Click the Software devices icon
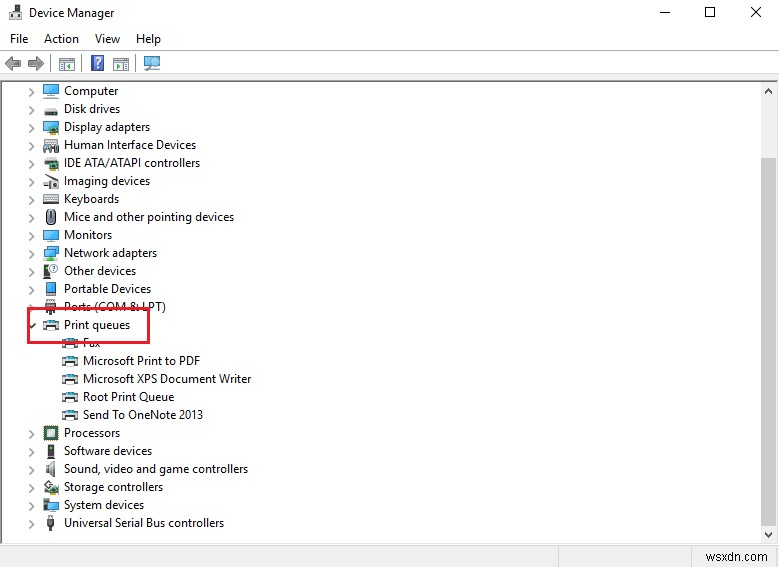The height and width of the screenshot is (567, 779). (x=51, y=451)
